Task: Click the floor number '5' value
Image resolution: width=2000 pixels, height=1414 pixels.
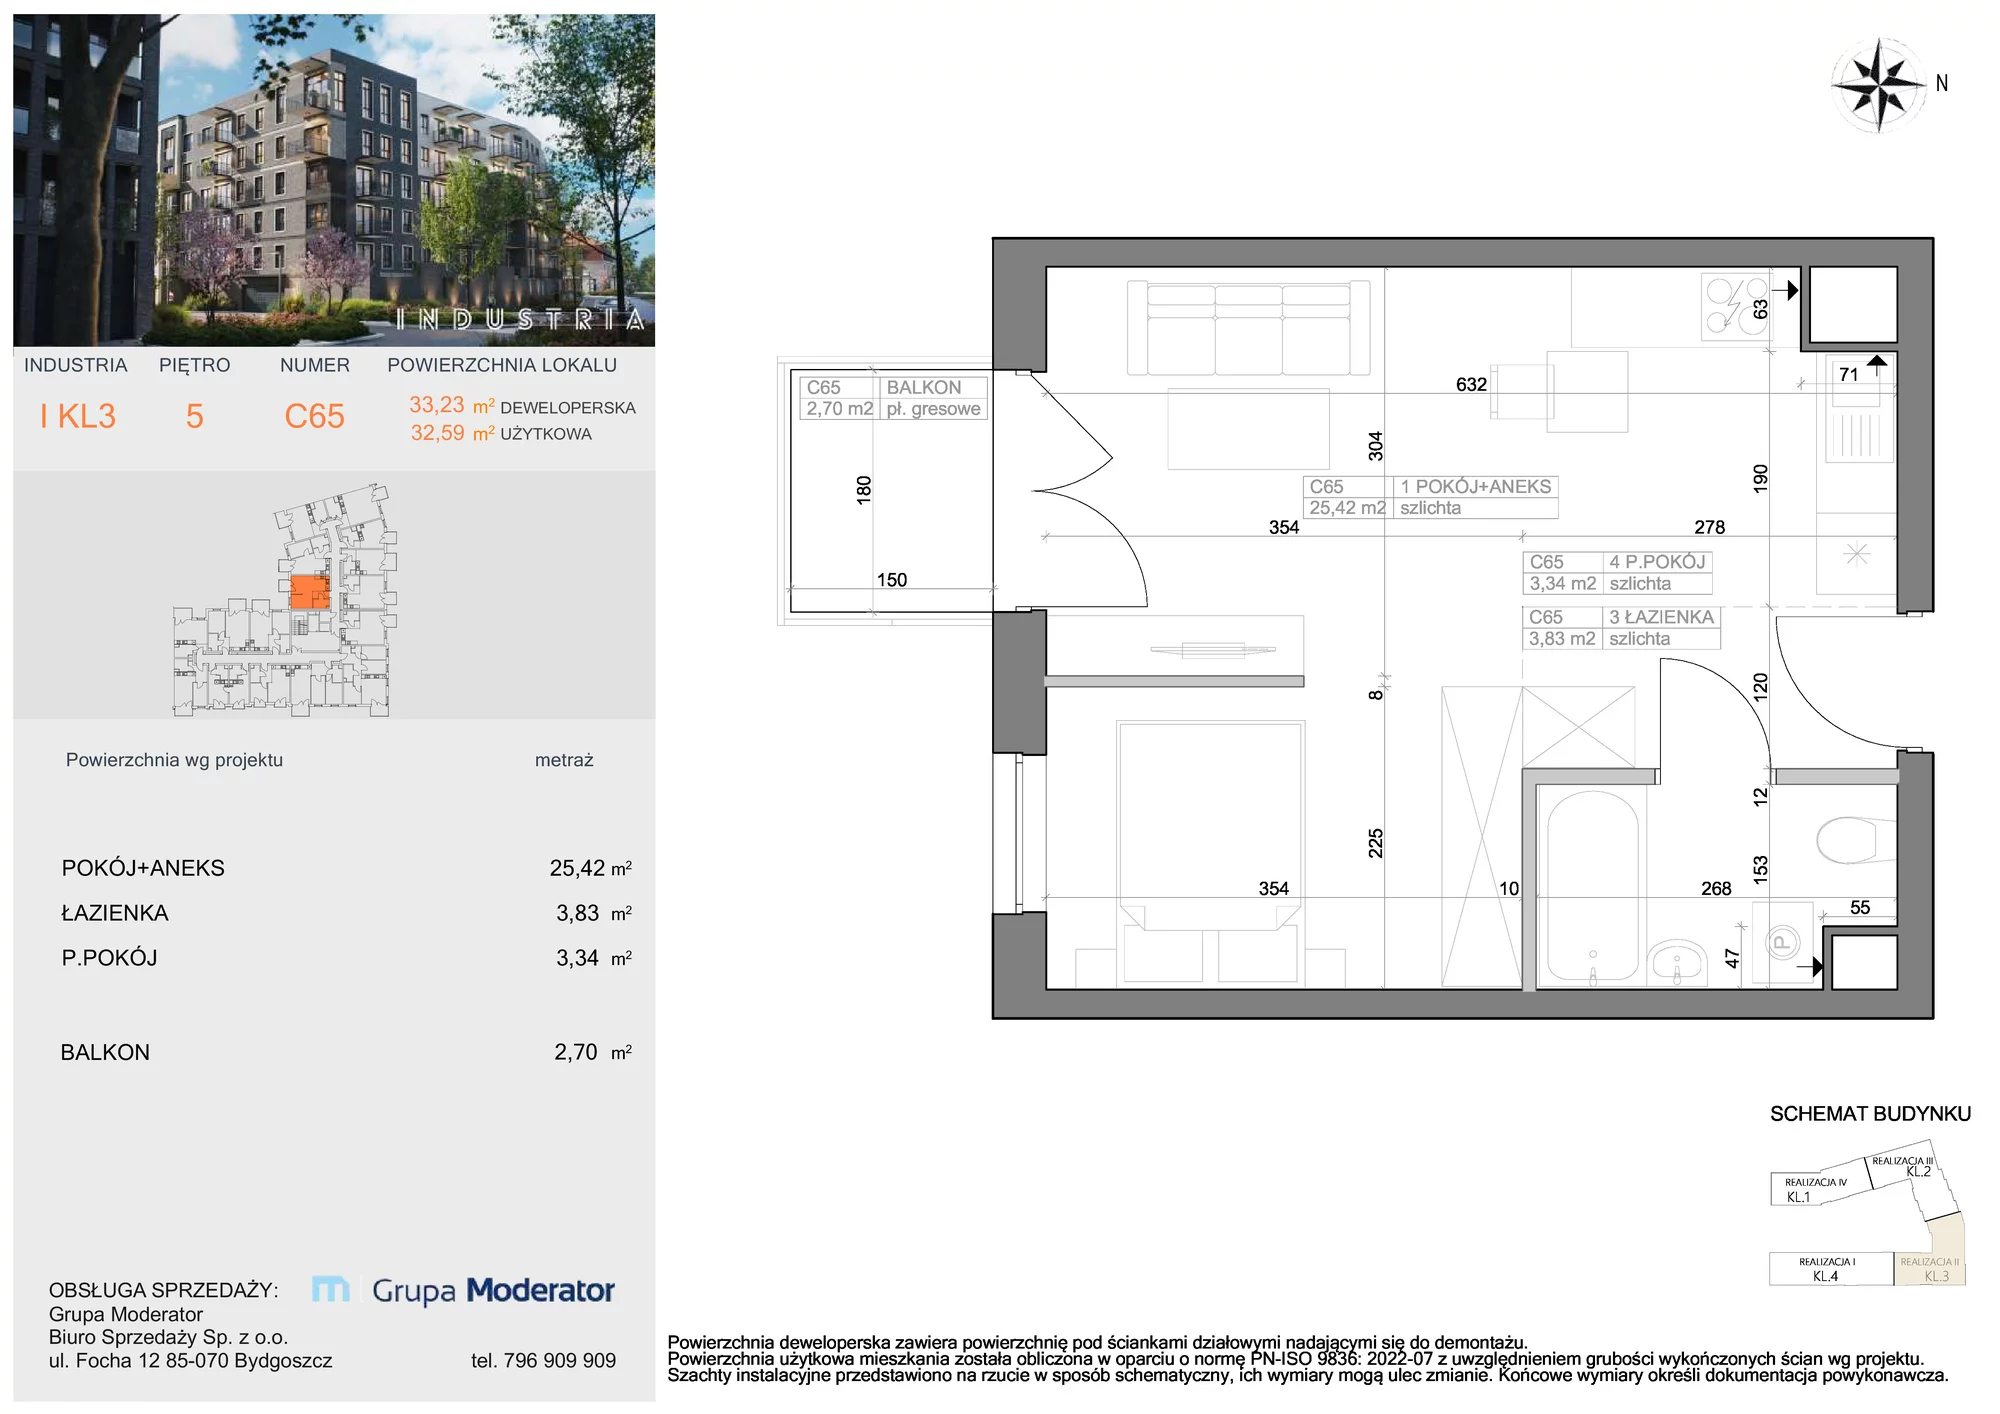Action: (195, 416)
